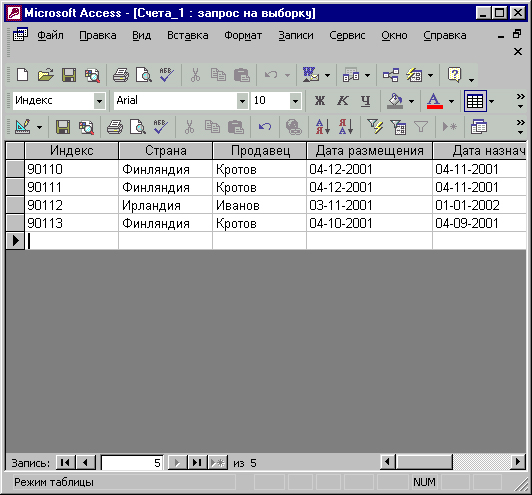Sort ascending with the А-Я icon

point(323,127)
